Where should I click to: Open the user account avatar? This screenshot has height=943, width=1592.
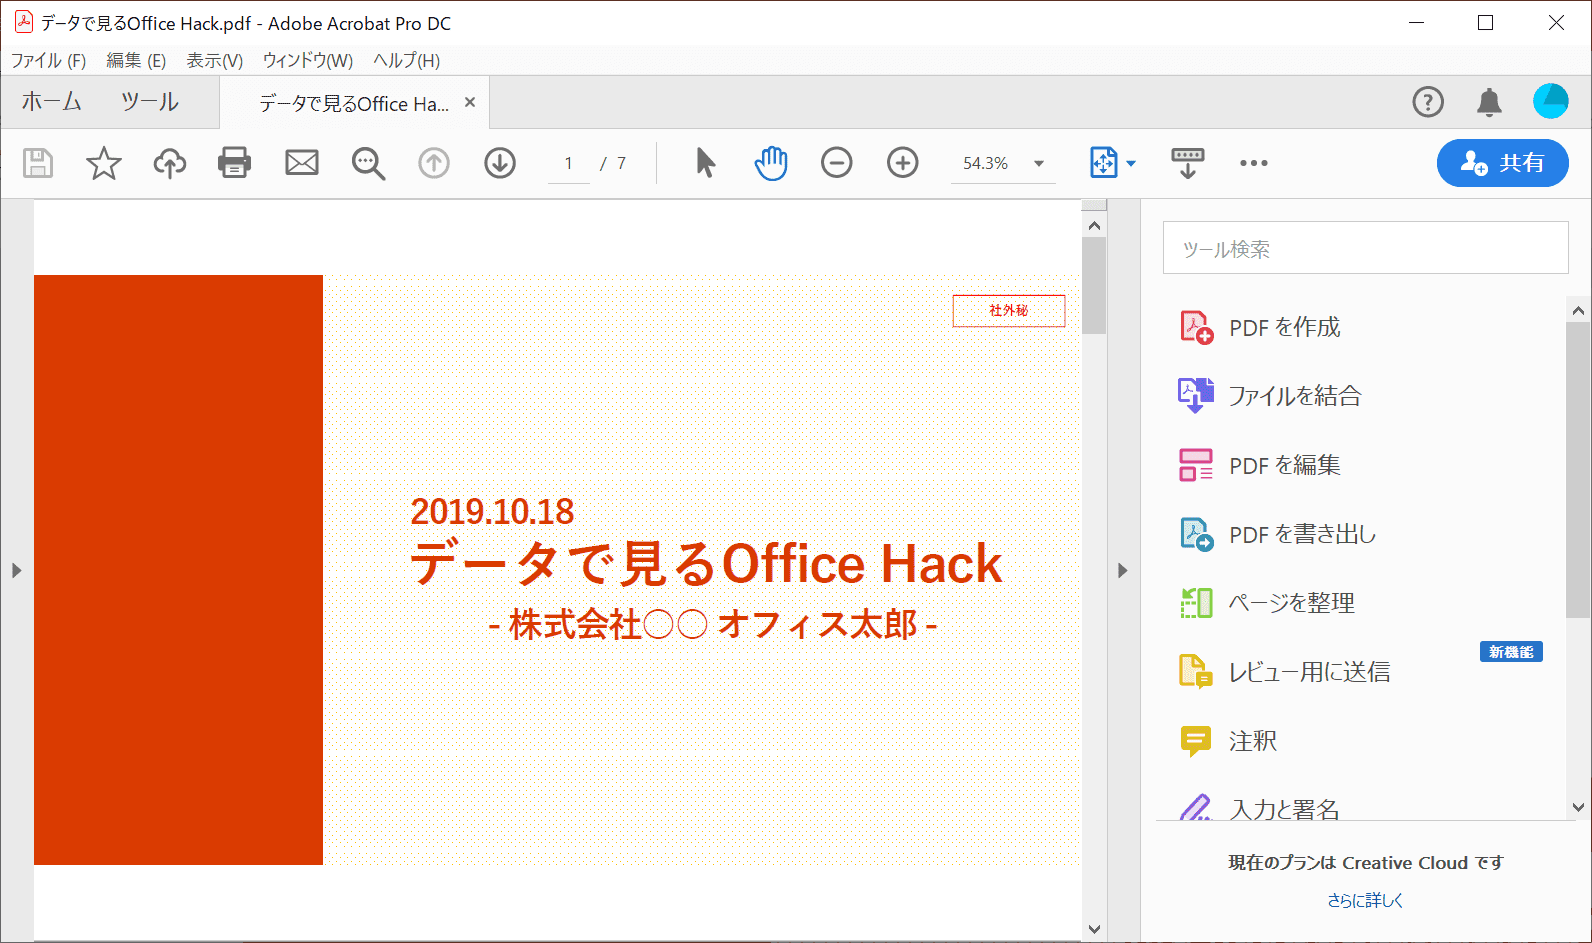[x=1551, y=101]
